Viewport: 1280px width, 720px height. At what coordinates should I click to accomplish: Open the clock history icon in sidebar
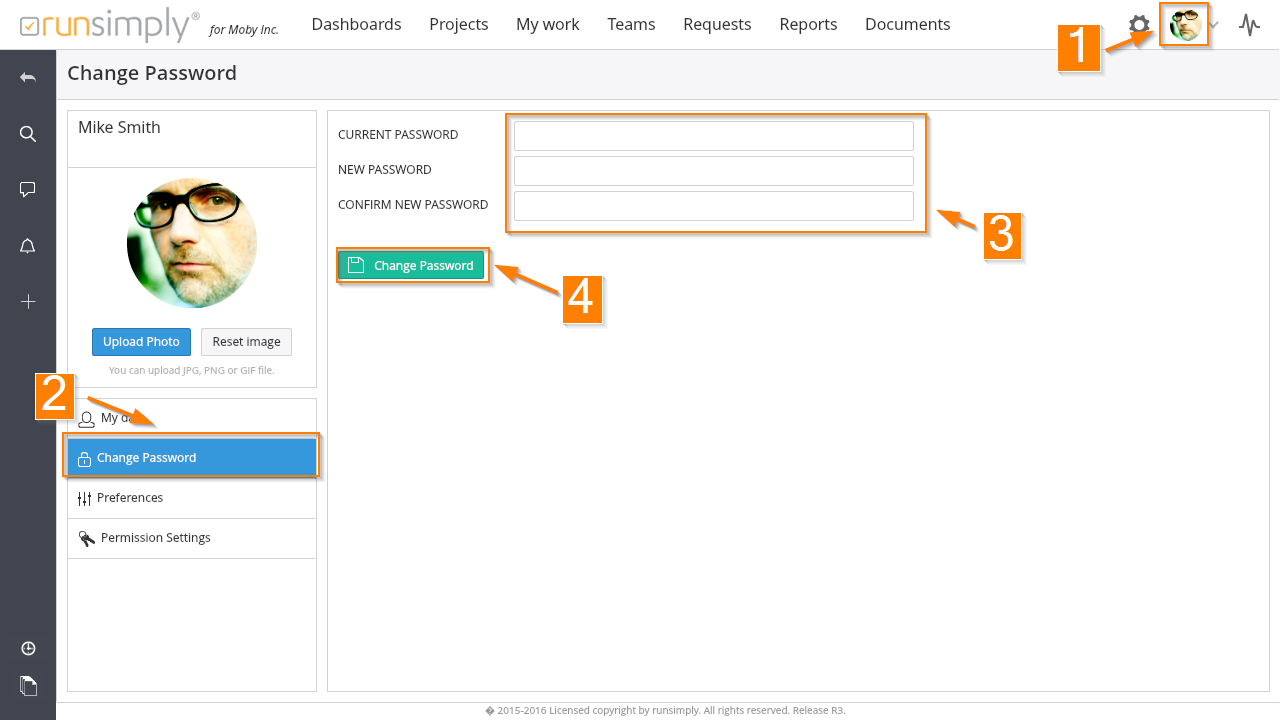[x=28, y=649]
